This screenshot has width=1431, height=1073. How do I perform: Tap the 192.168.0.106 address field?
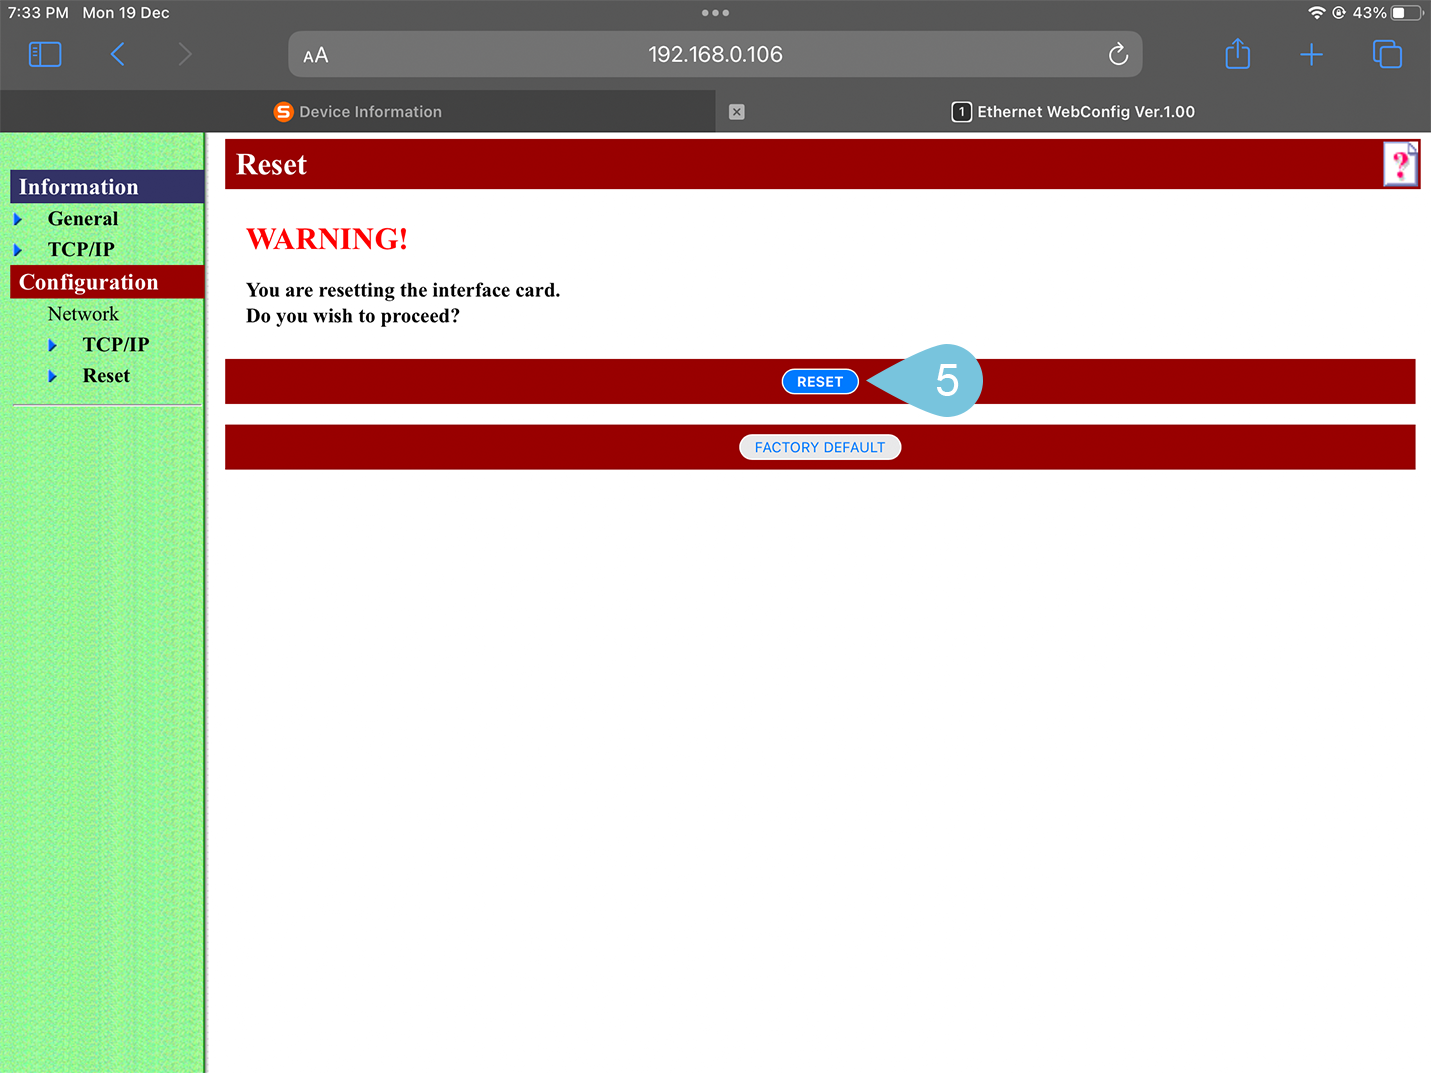715,55
